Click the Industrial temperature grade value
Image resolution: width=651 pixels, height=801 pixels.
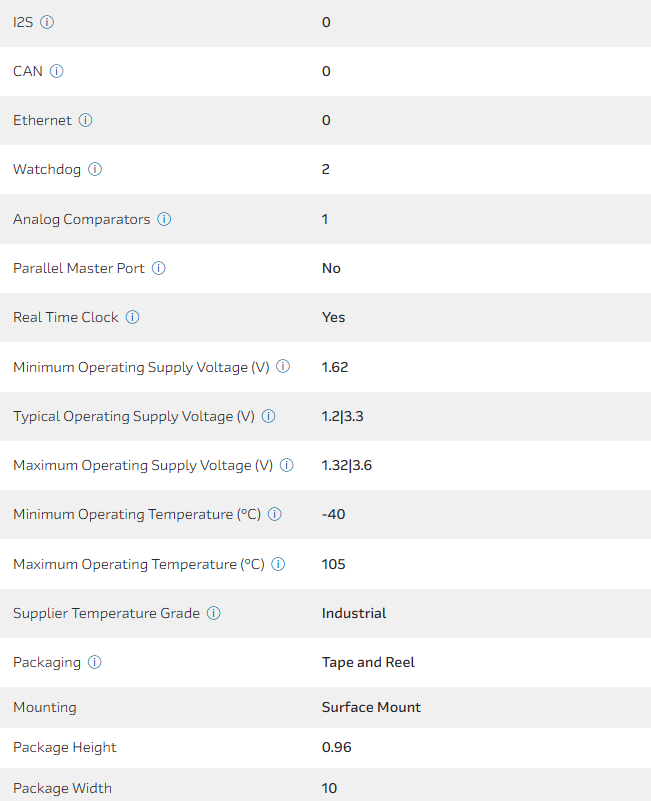(x=354, y=613)
